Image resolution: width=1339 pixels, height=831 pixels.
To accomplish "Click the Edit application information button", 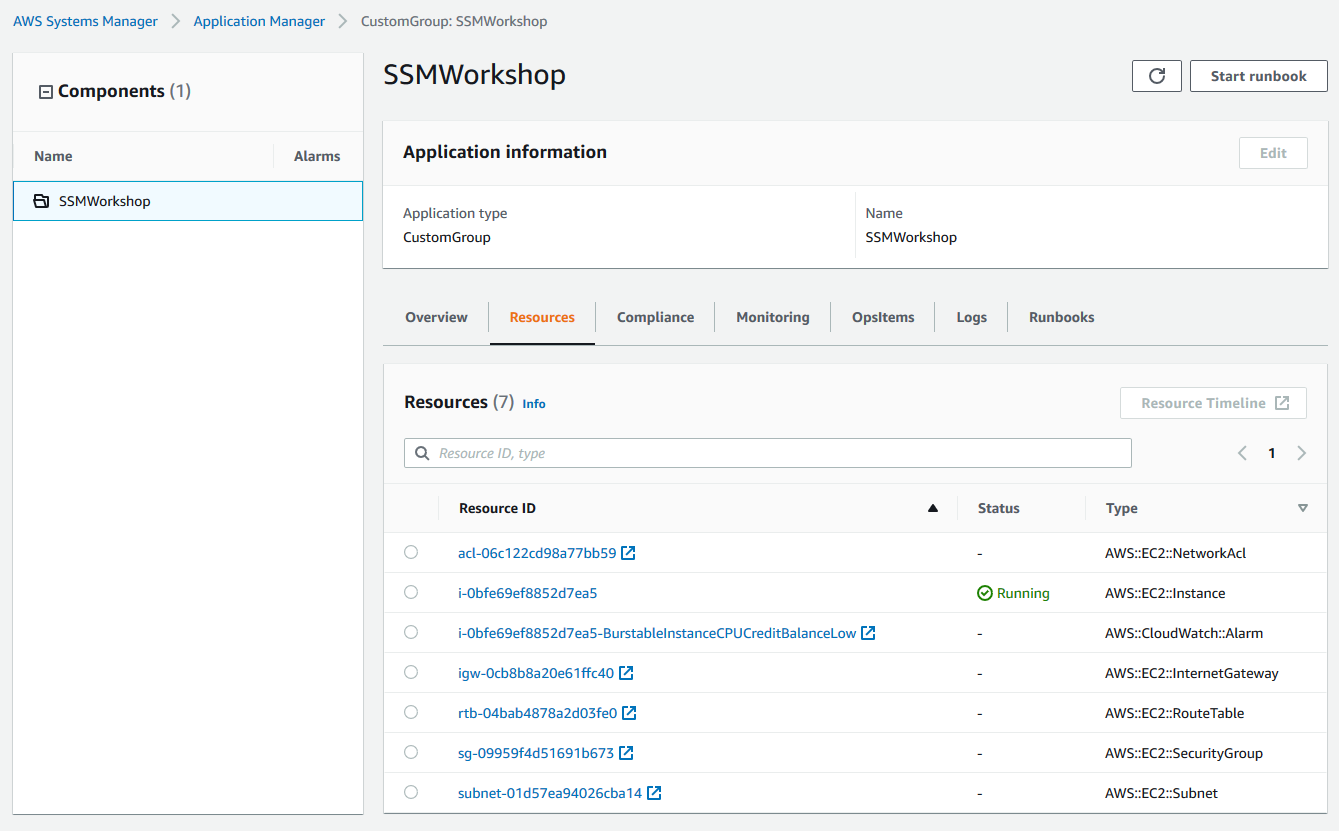I will (1273, 153).
